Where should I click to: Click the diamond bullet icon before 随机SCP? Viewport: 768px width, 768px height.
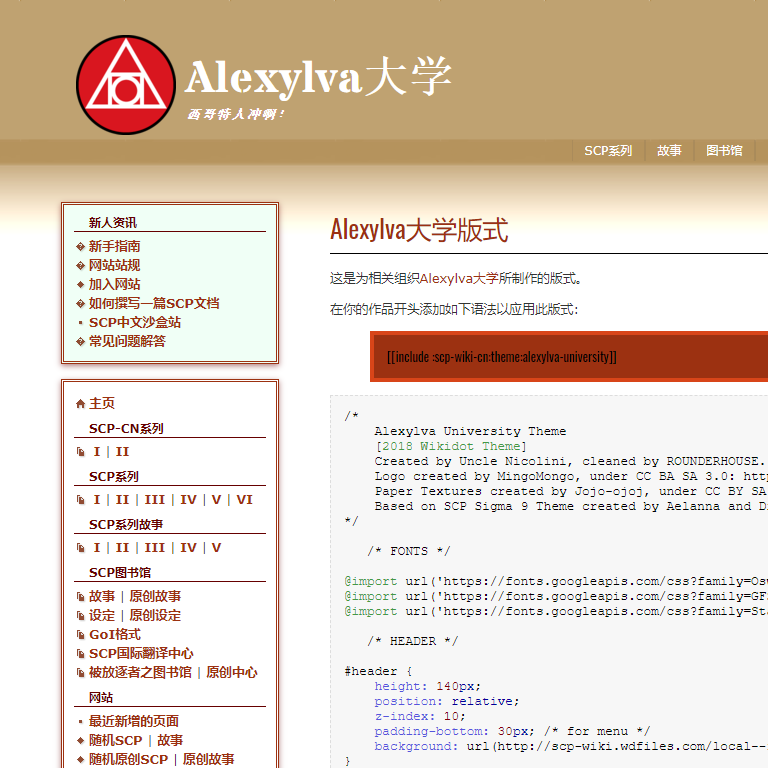point(80,741)
